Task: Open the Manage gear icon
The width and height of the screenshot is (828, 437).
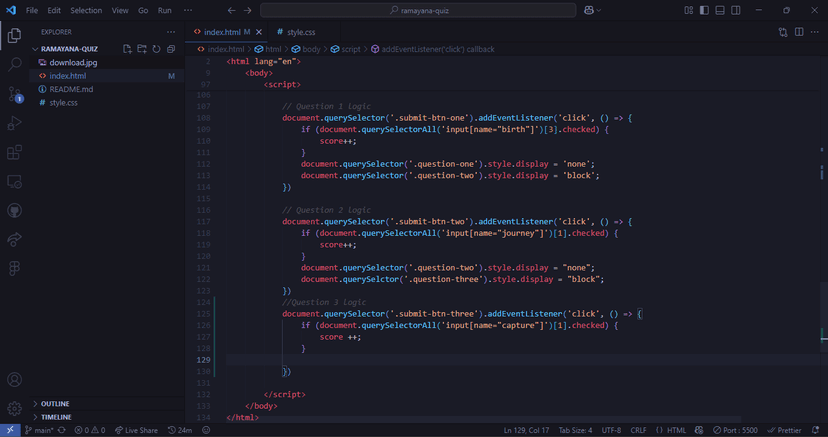Action: [14, 408]
